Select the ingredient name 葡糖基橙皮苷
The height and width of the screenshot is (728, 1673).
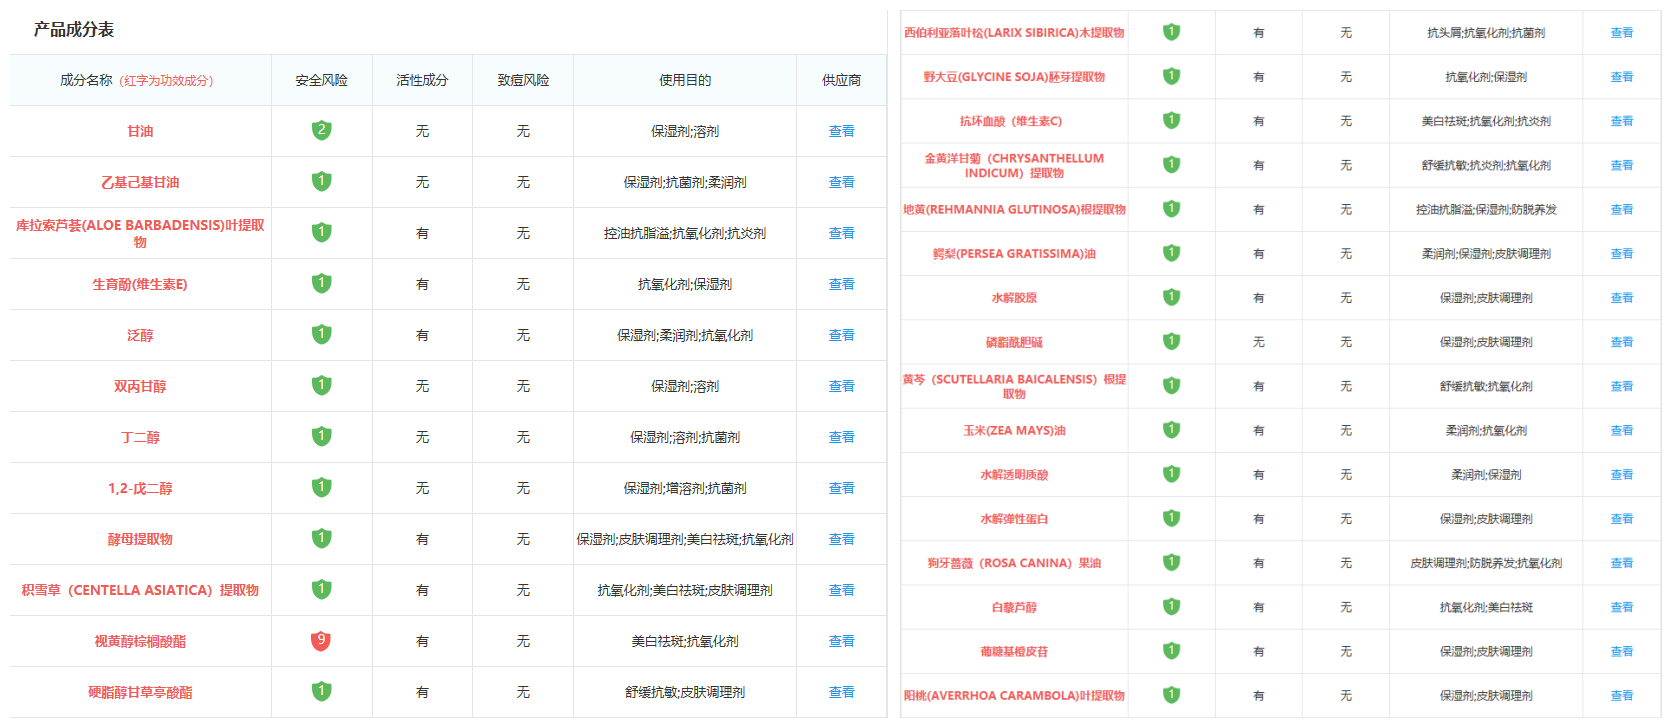point(1014,651)
